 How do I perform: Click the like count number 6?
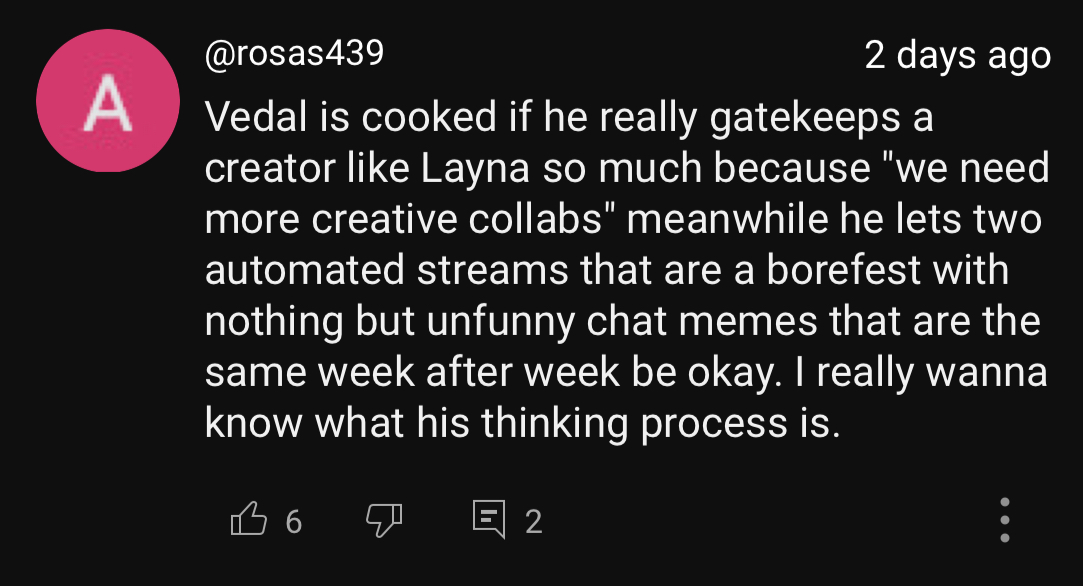pos(293,521)
